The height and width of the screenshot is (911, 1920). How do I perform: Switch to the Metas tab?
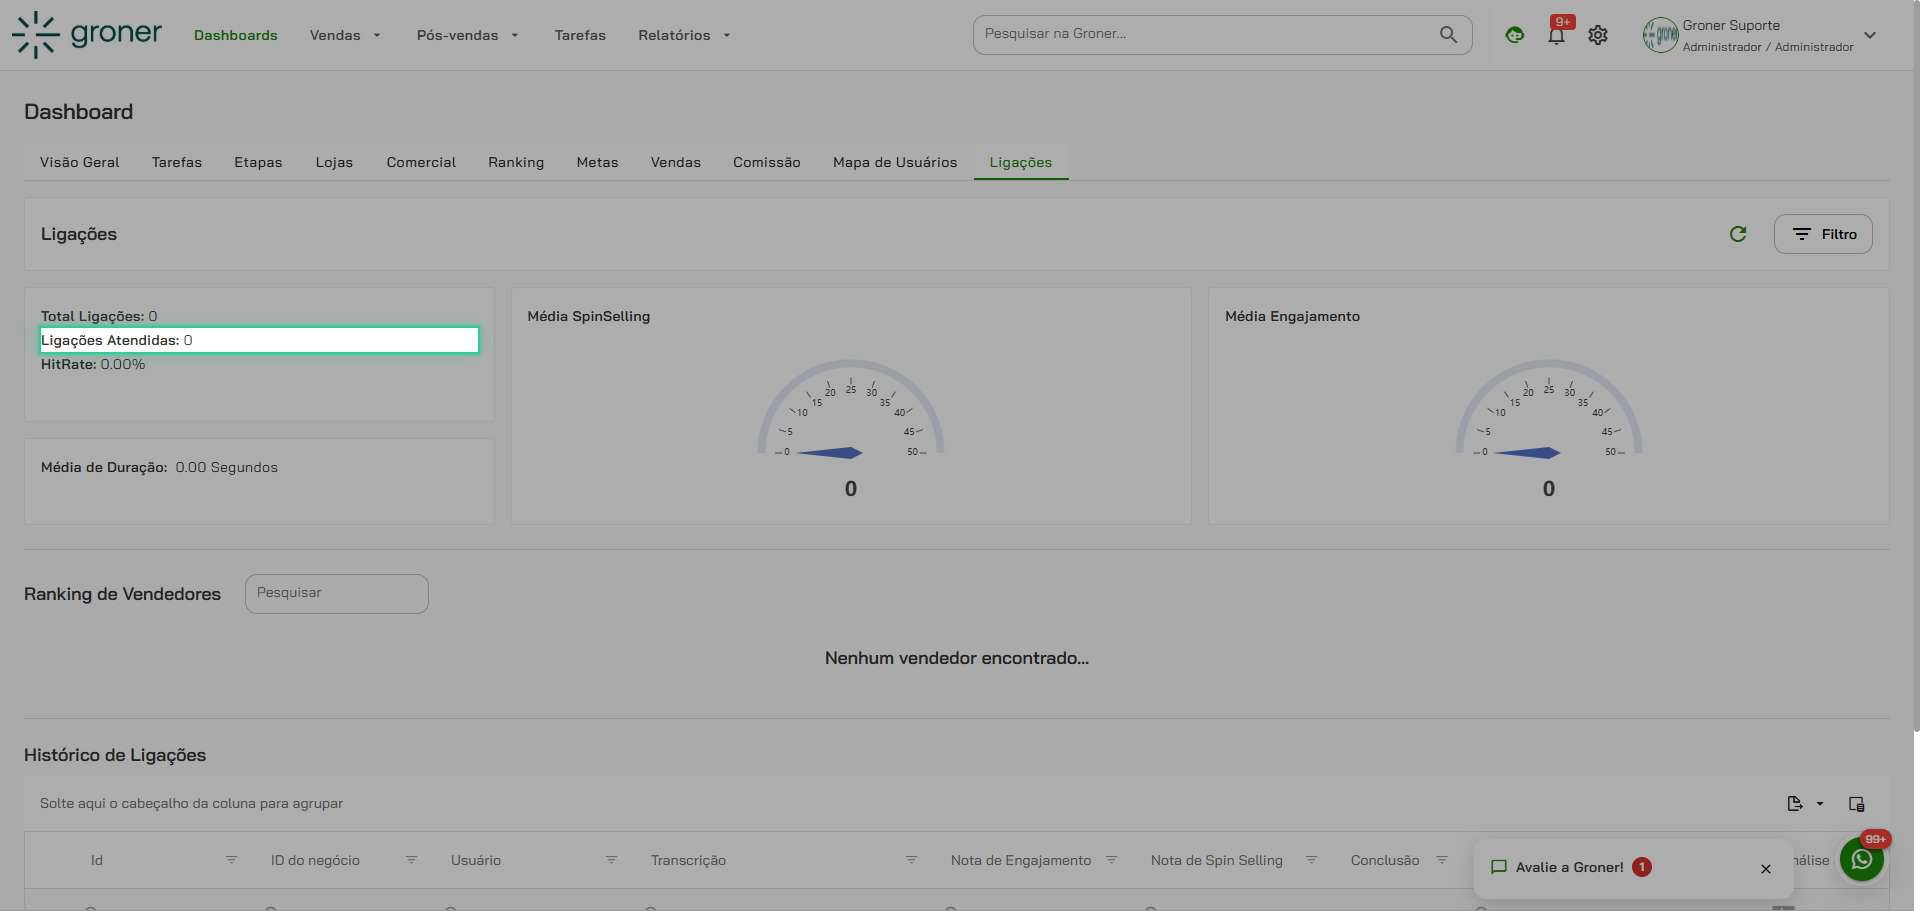point(597,162)
